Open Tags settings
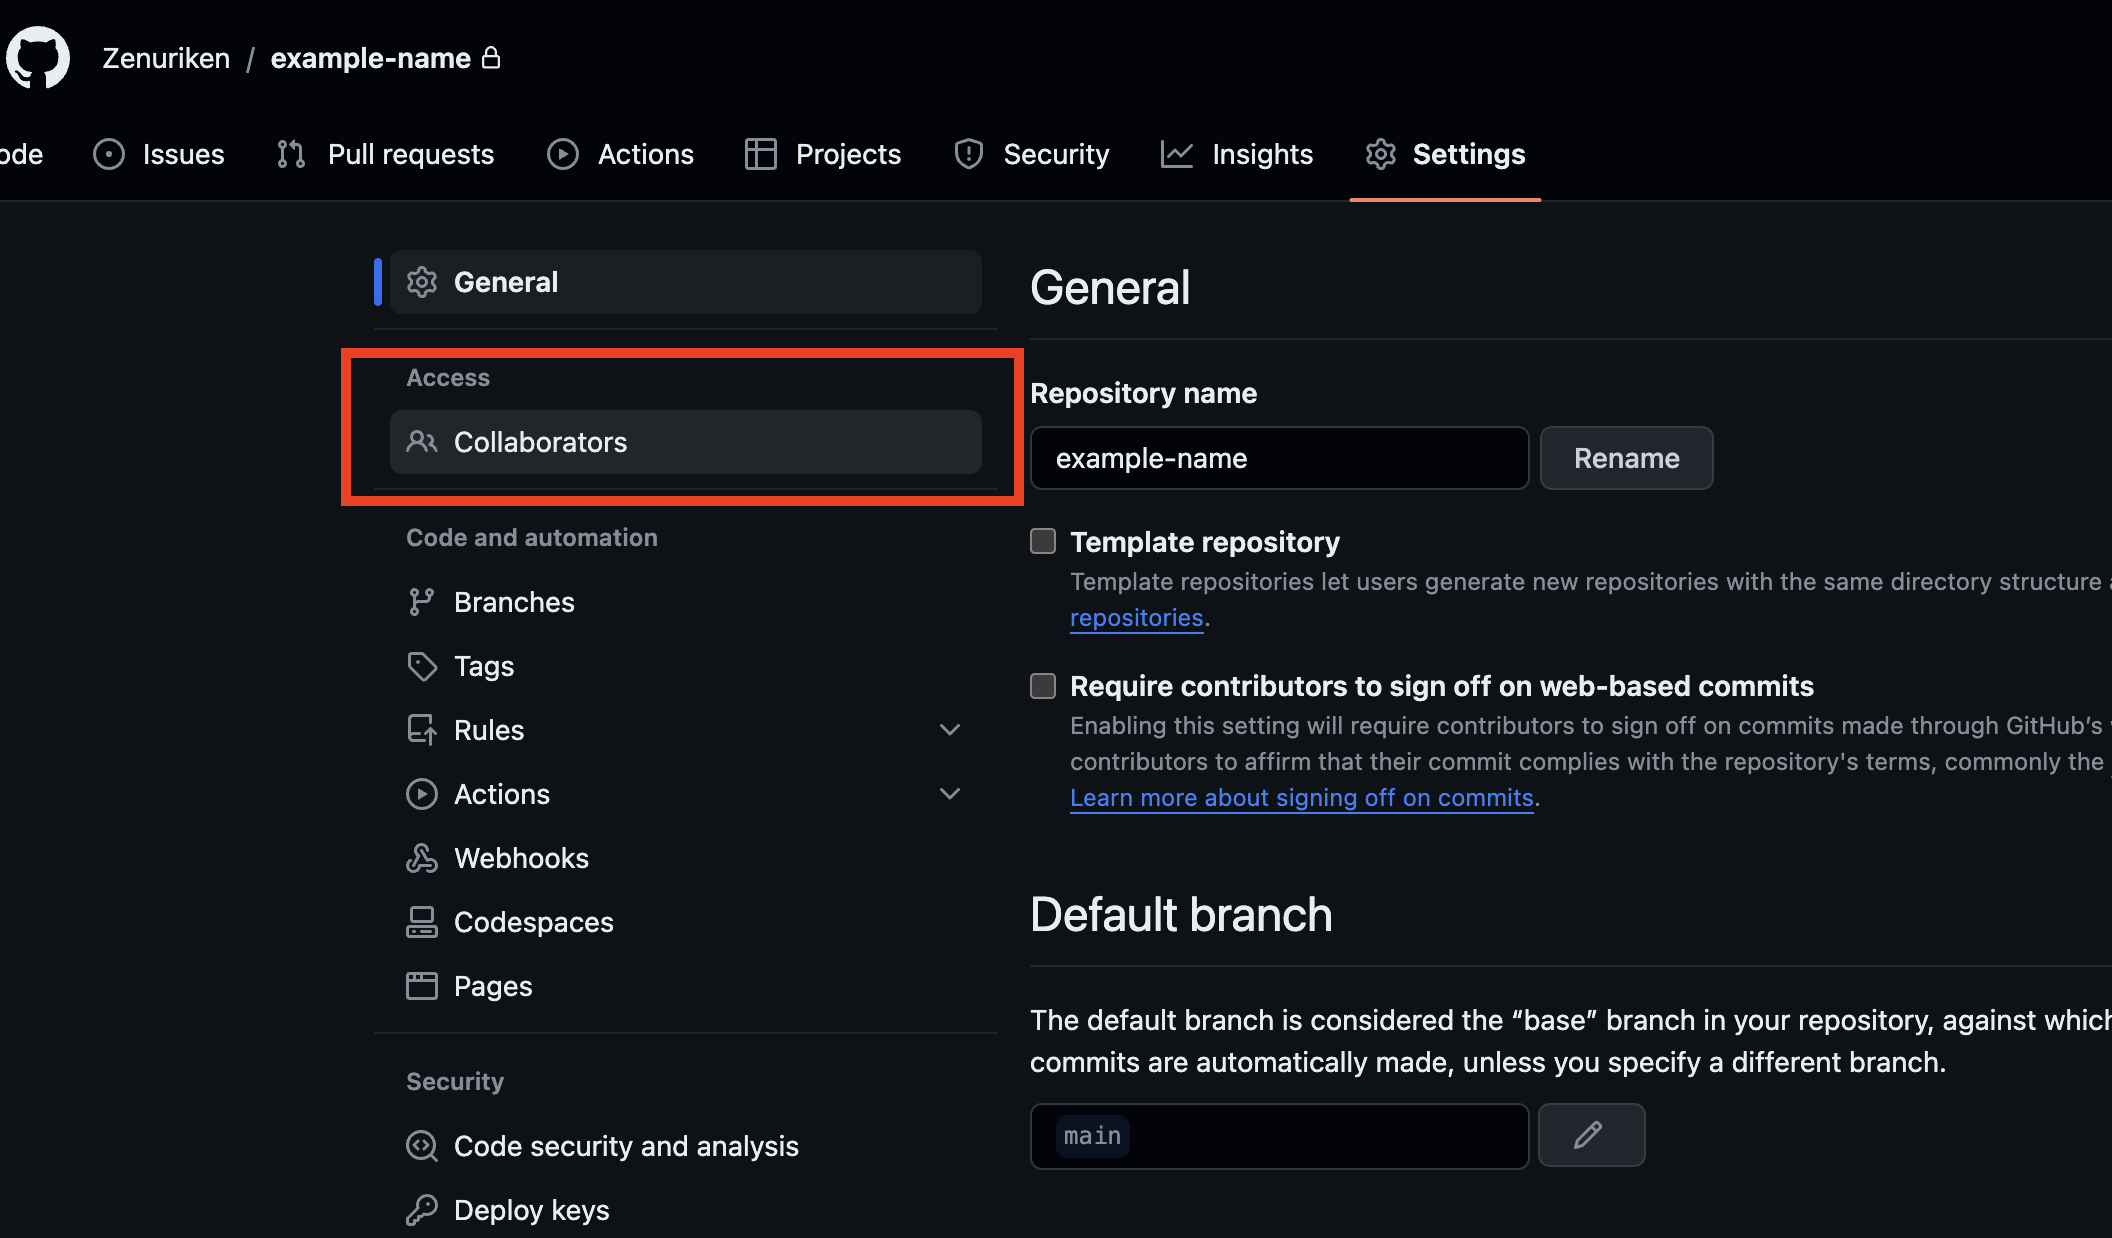The height and width of the screenshot is (1238, 2112). (685, 666)
